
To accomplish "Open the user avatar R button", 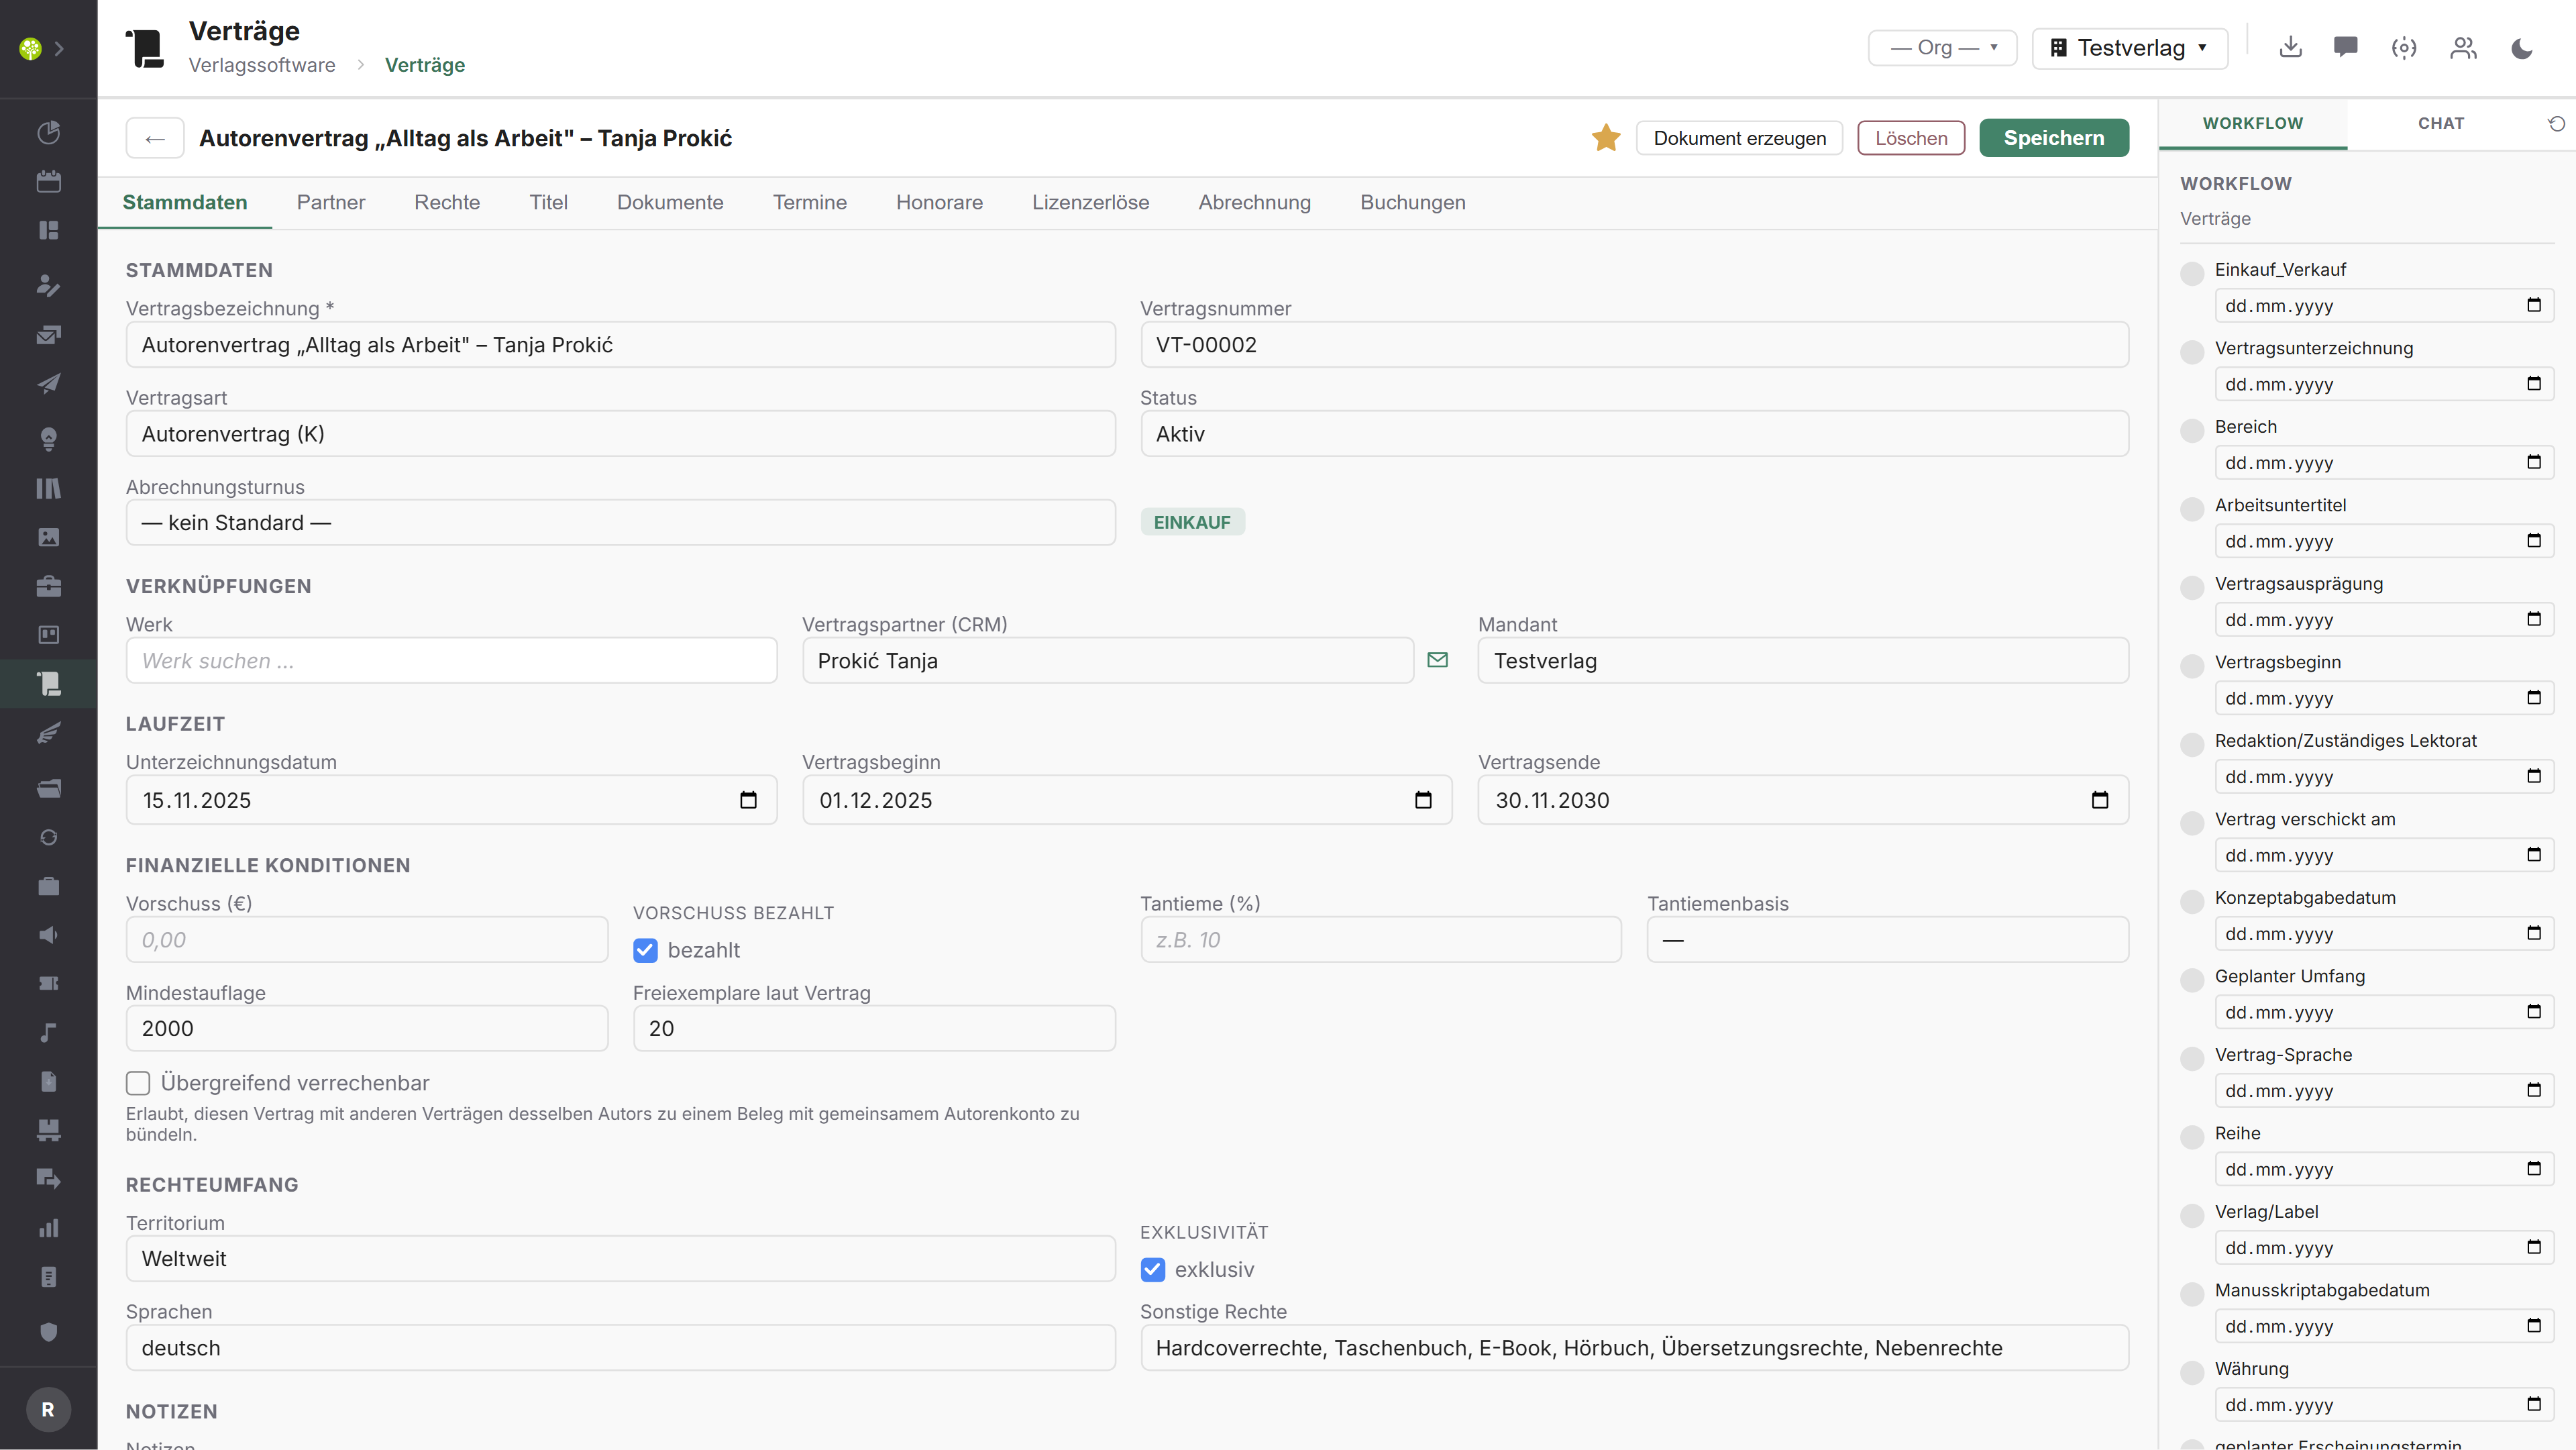I will [x=48, y=1409].
